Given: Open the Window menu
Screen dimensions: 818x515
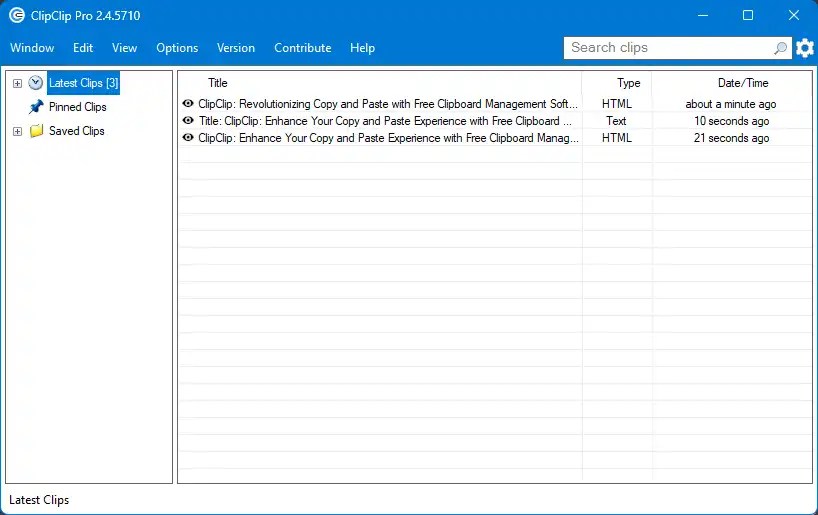Looking at the screenshot, I should pyautogui.click(x=32, y=48).
